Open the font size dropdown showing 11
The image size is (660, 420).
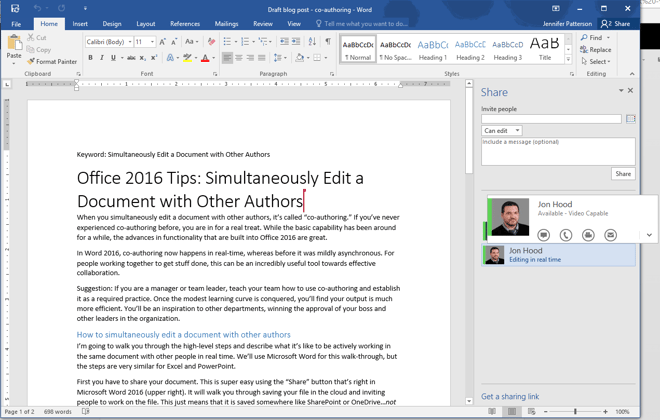pyautogui.click(x=152, y=42)
